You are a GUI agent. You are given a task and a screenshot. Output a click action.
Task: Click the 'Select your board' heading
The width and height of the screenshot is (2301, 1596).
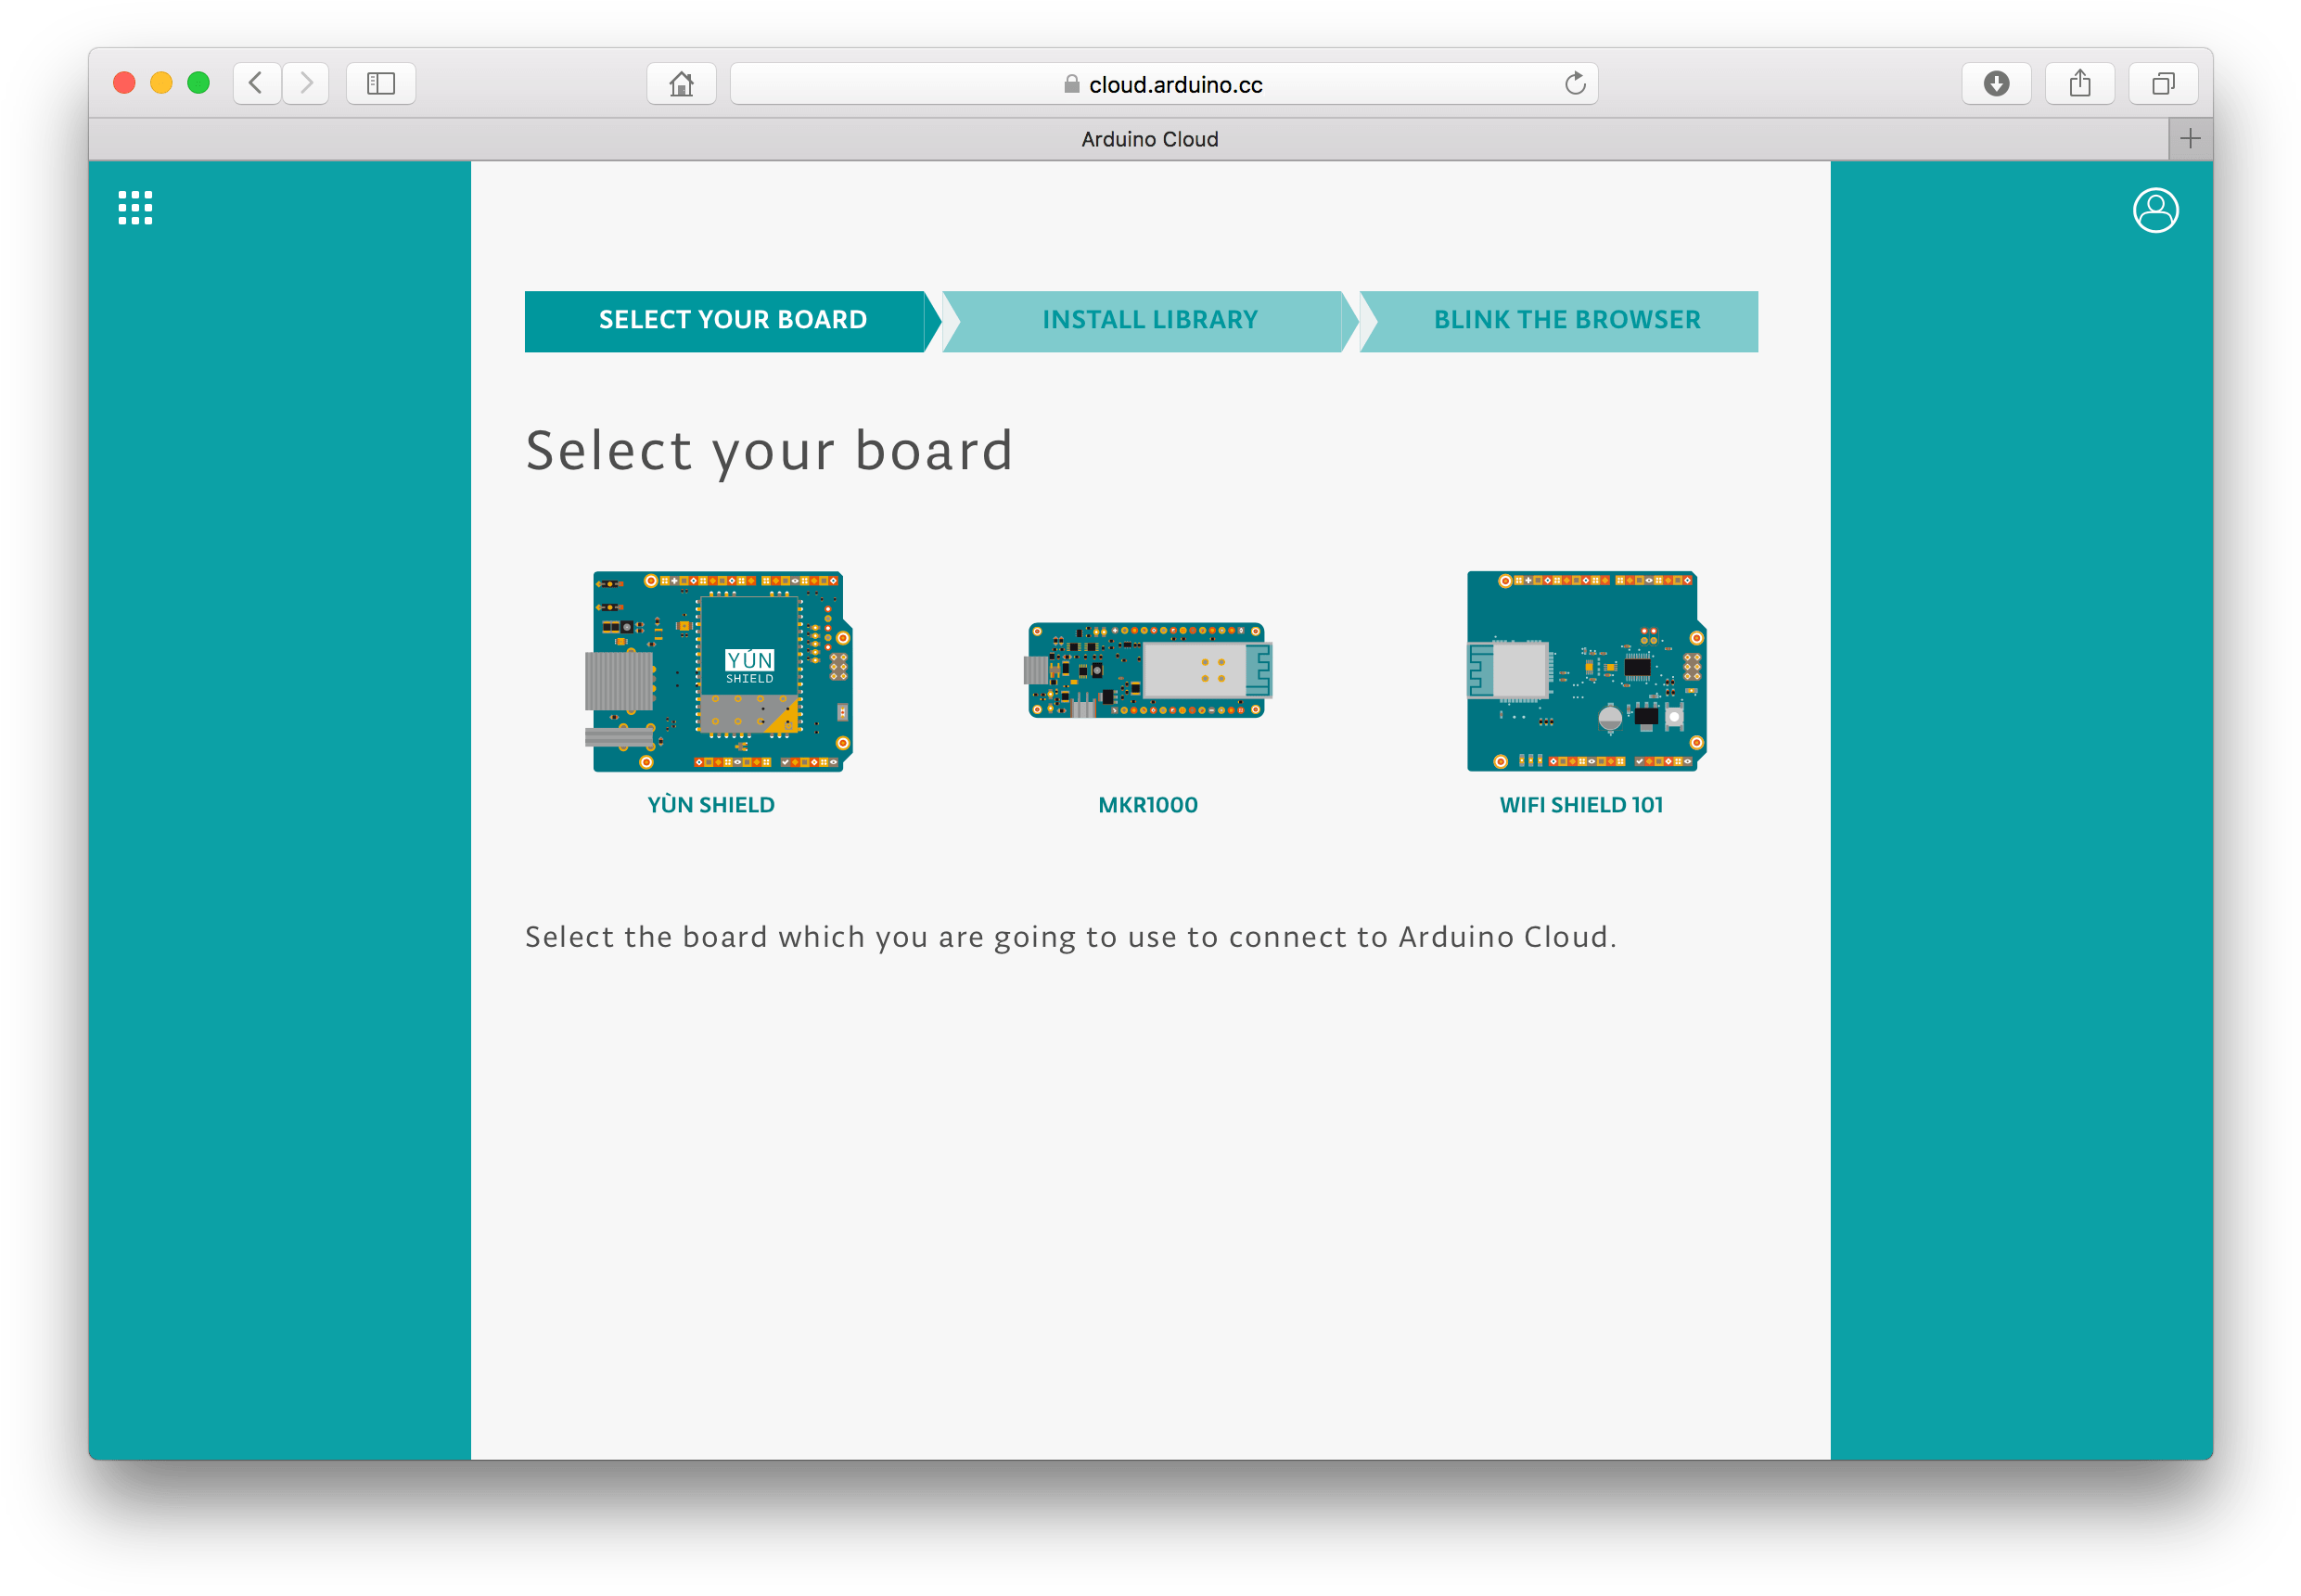point(769,452)
